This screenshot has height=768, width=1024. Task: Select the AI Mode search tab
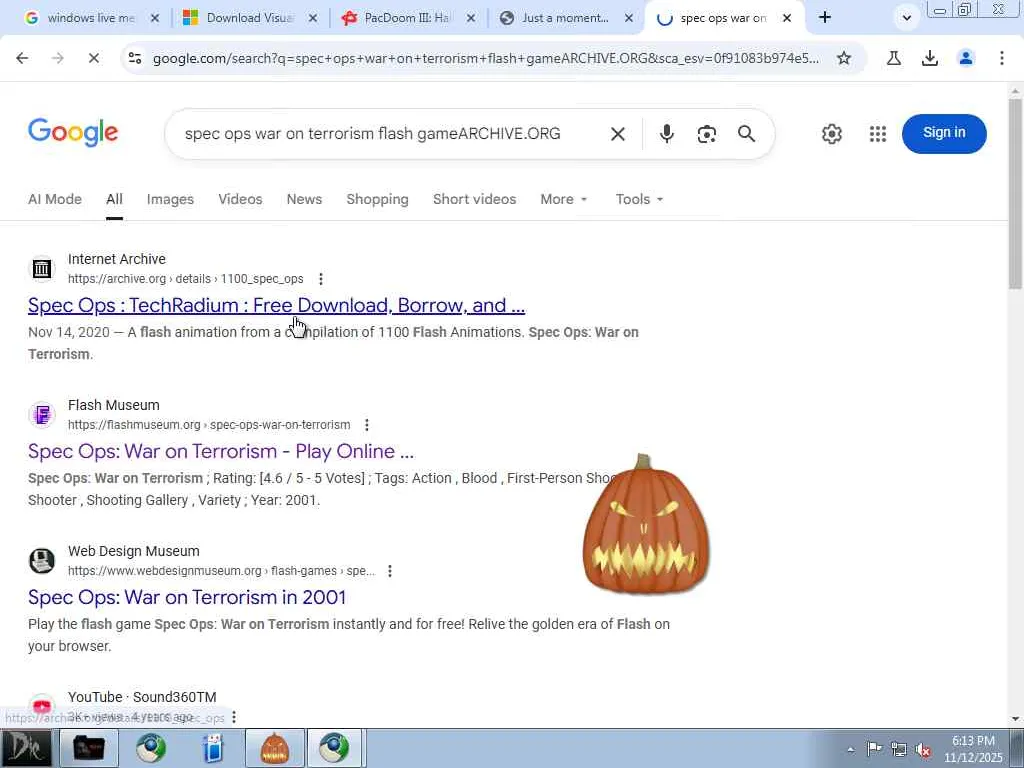[x=55, y=199]
